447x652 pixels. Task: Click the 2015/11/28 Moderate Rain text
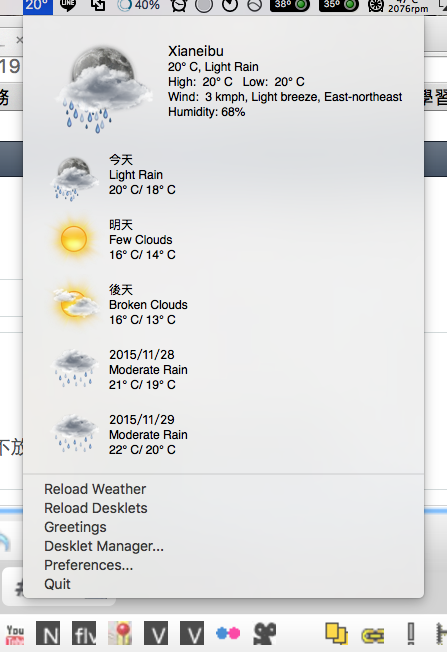click(x=148, y=370)
